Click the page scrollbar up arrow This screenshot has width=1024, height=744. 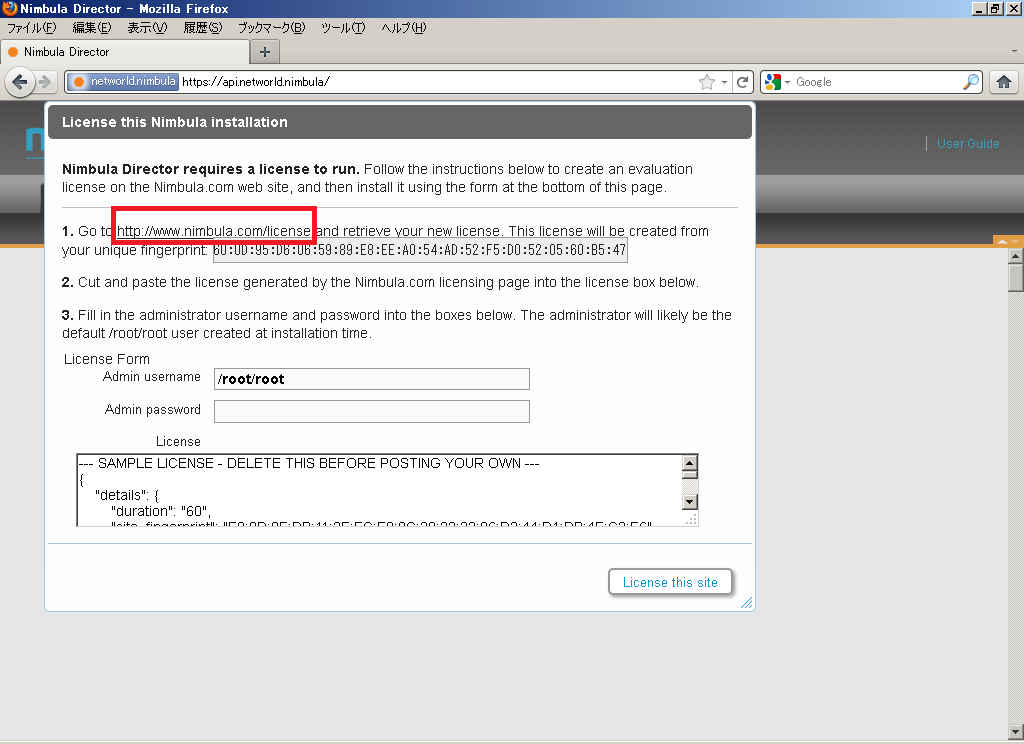pos(1016,256)
